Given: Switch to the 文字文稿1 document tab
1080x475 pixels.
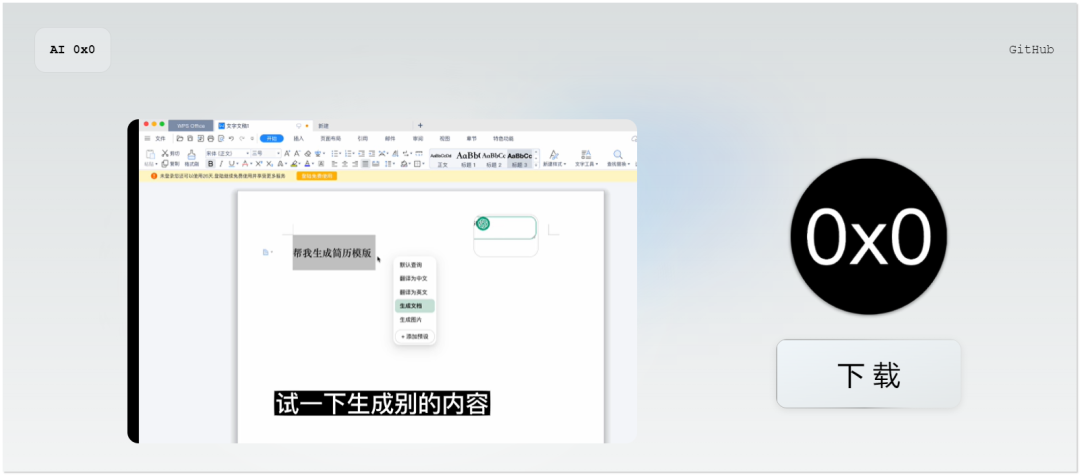Looking at the screenshot, I should coord(262,126).
